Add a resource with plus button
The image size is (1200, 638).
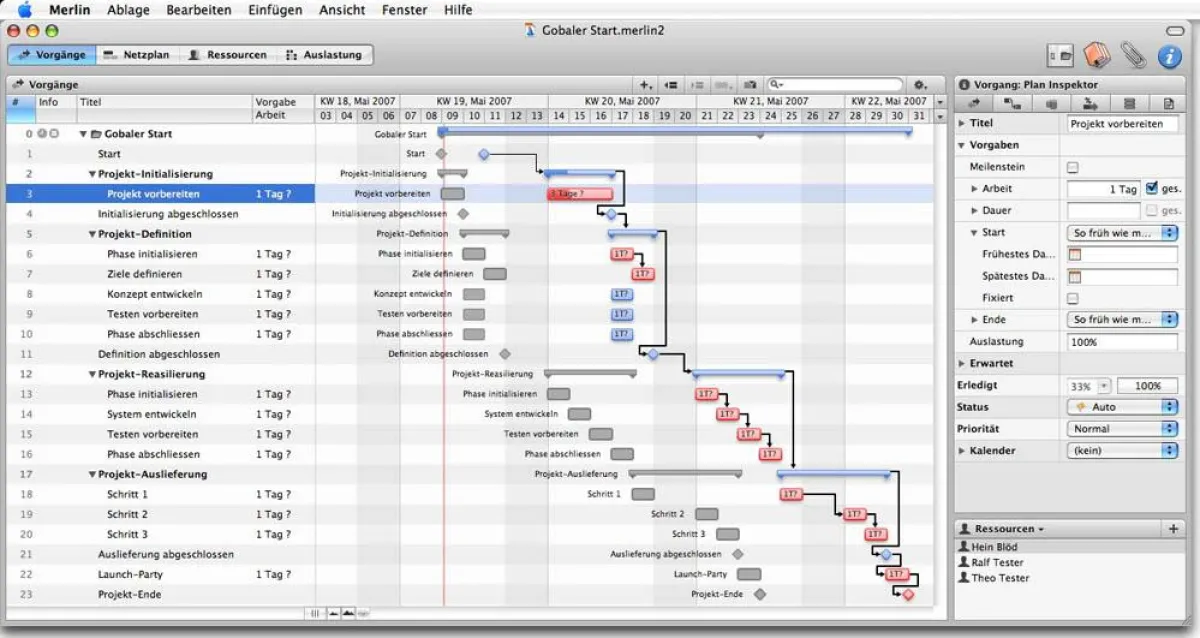[1173, 528]
